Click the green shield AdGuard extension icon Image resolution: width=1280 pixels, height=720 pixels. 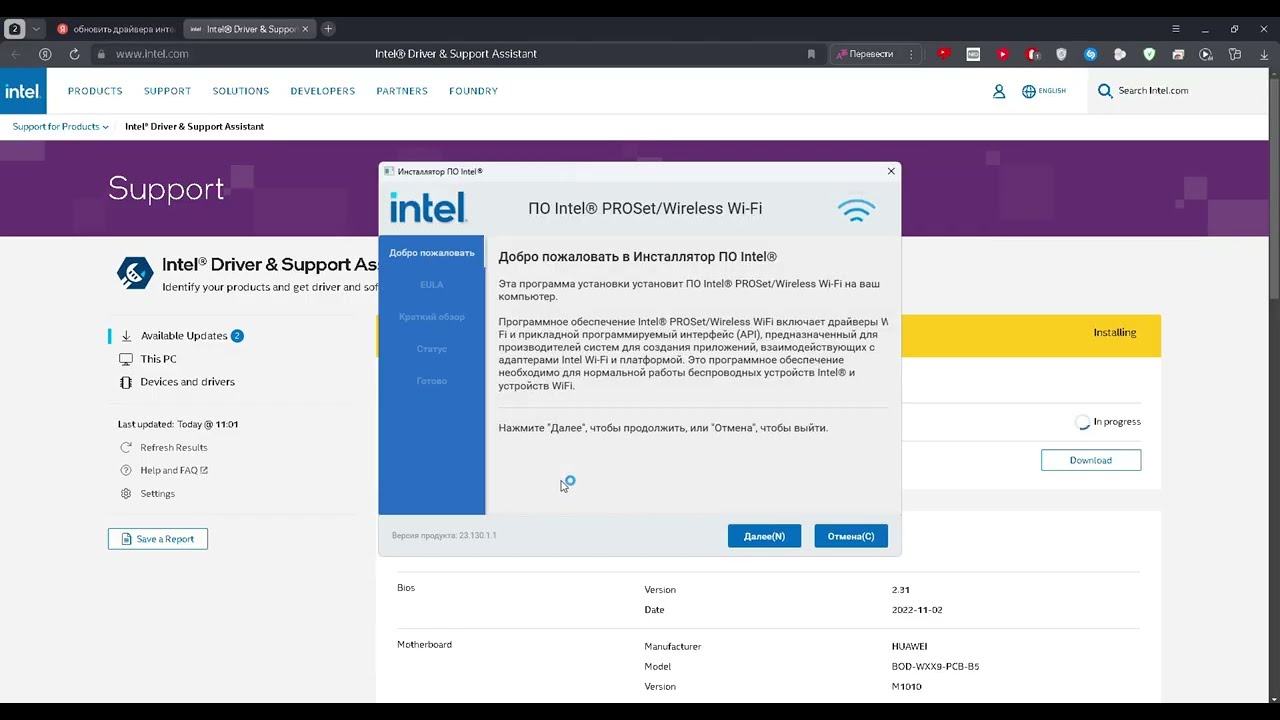[x=1149, y=54]
